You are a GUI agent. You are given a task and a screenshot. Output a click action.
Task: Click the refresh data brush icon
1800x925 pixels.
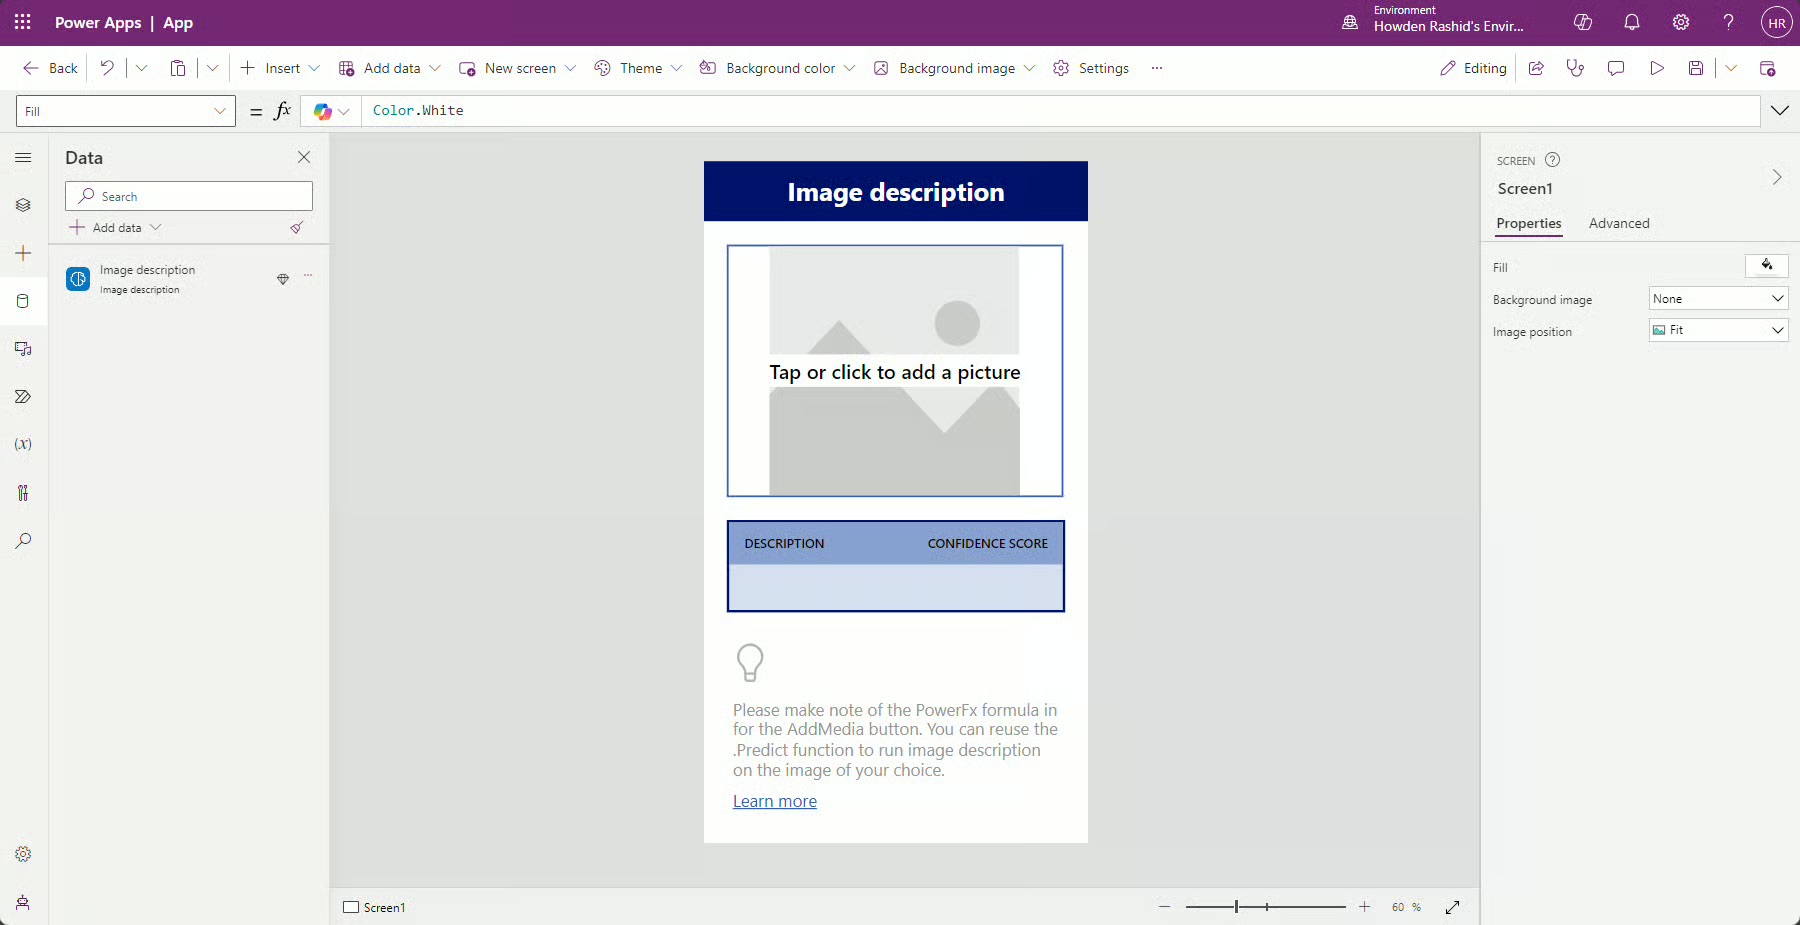pos(297,228)
